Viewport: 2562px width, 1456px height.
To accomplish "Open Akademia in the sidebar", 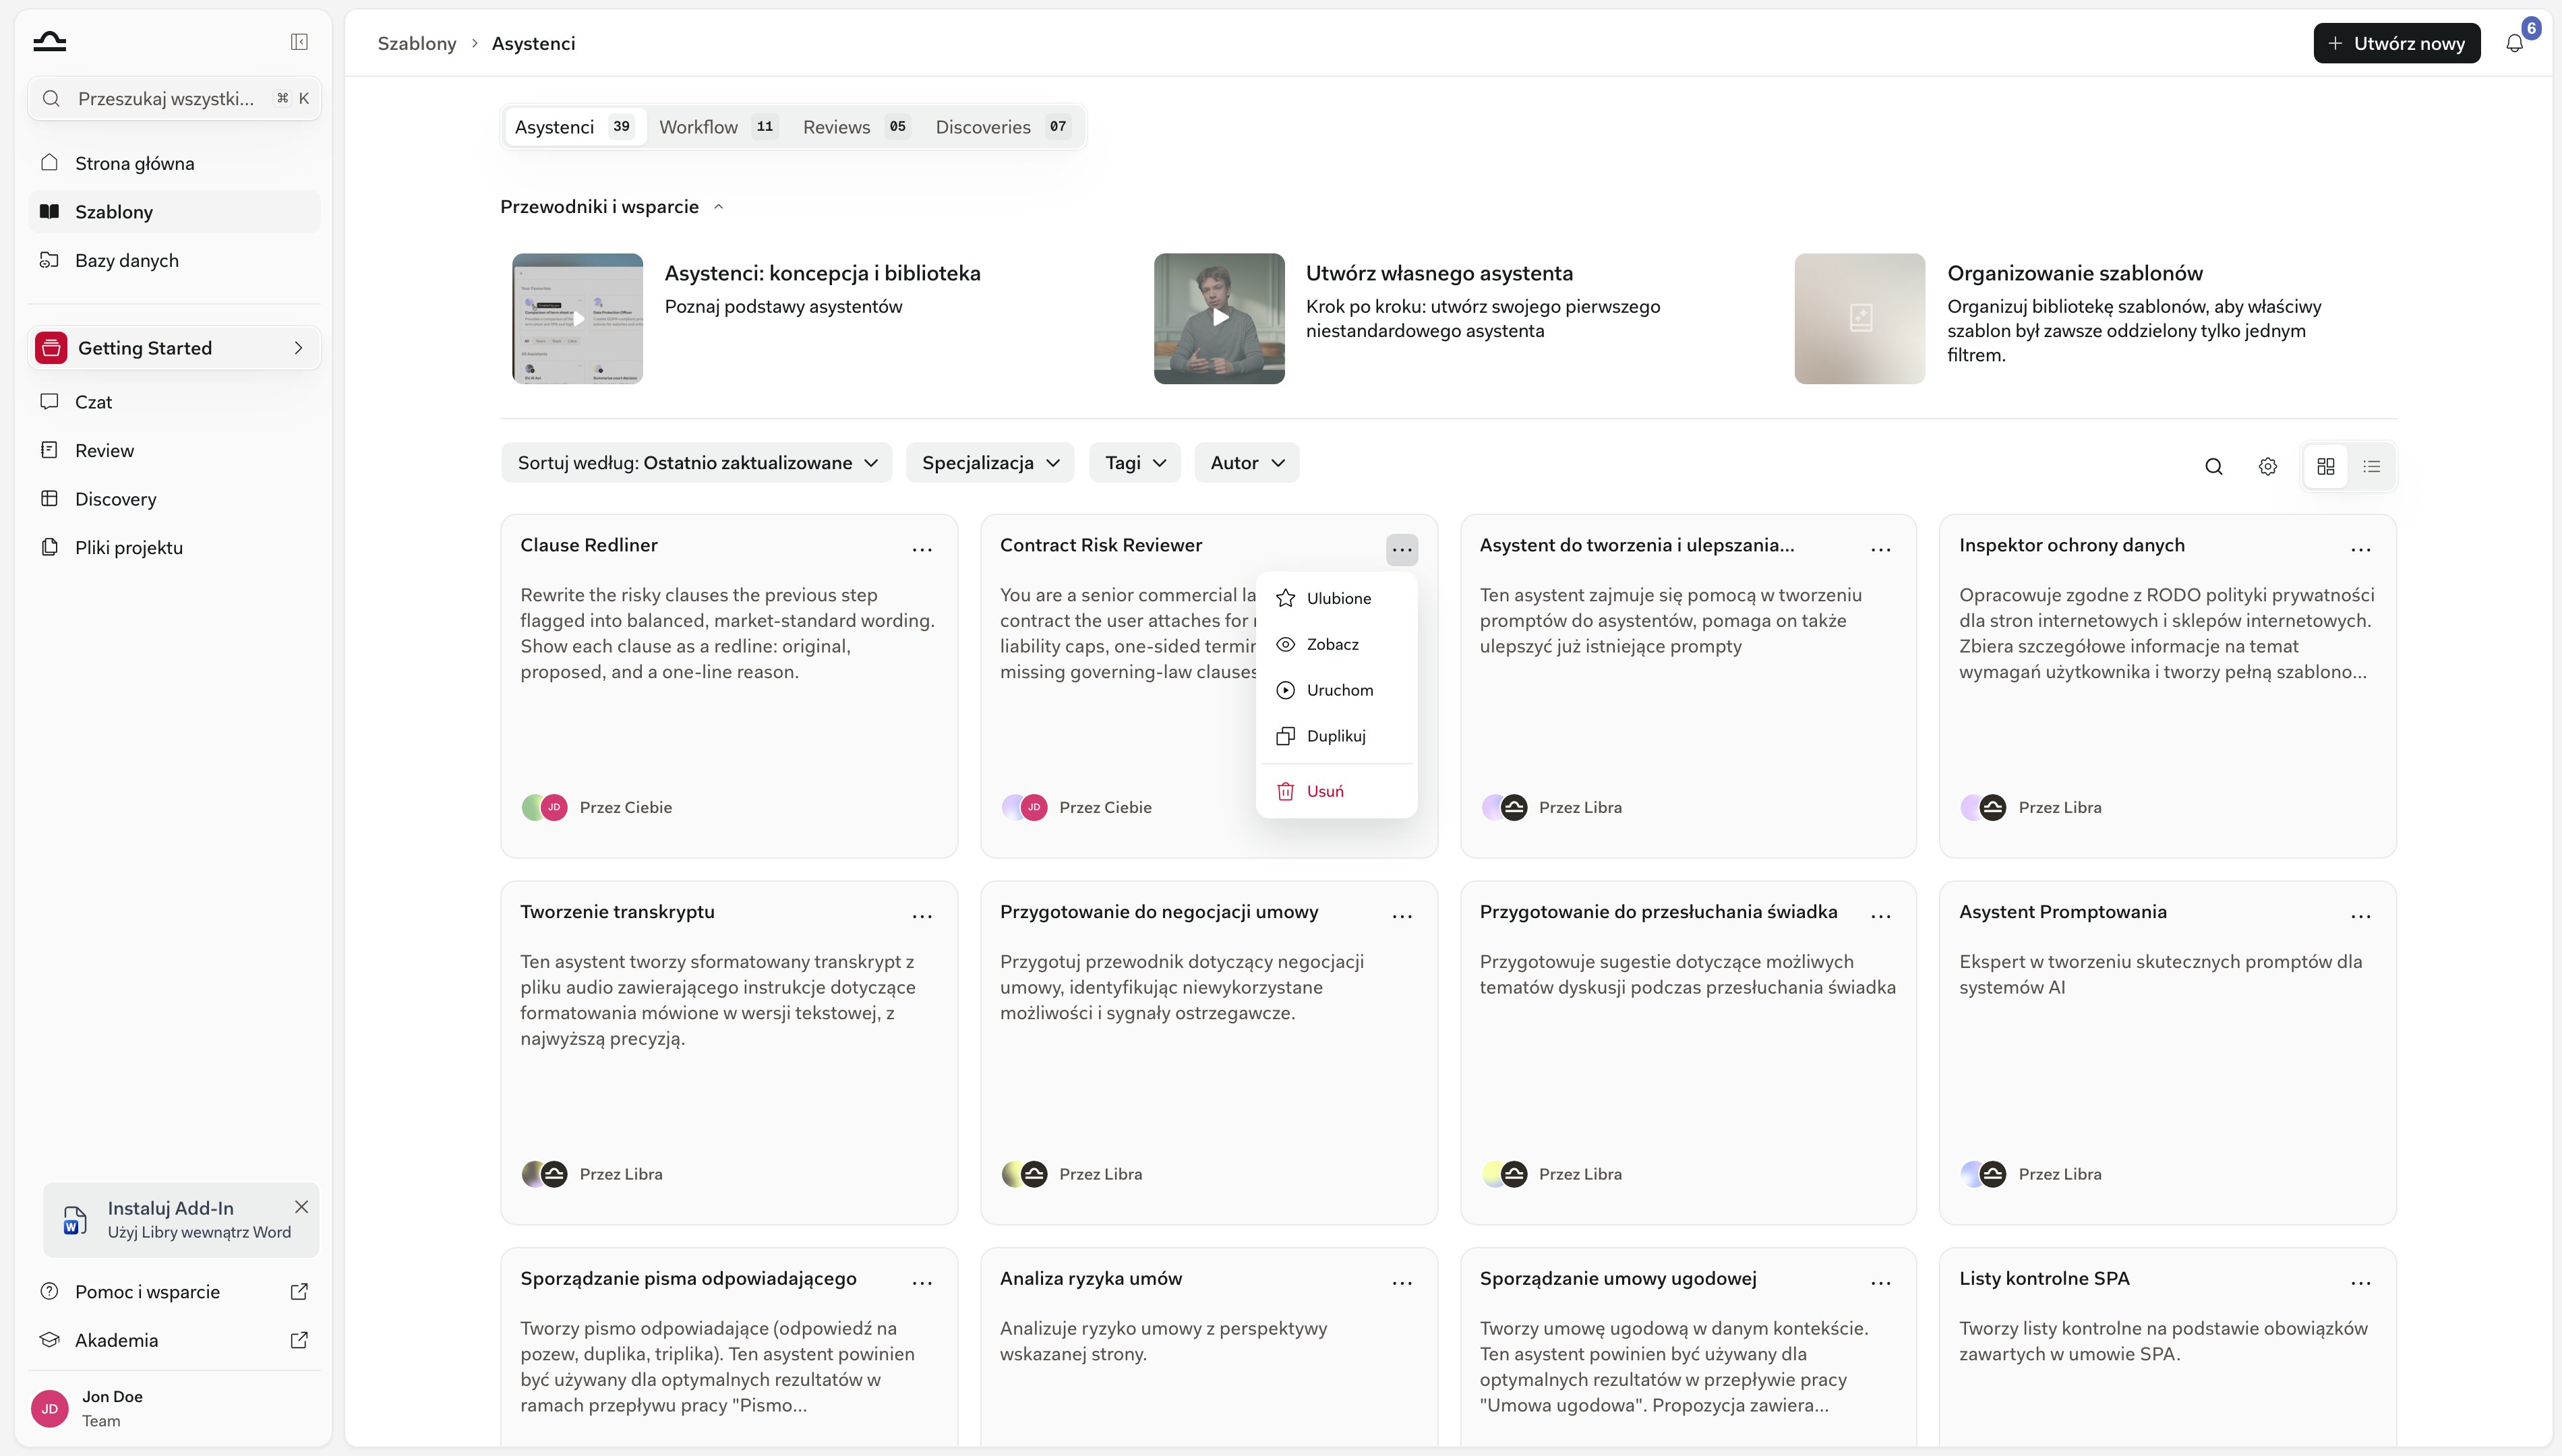I will 173,1340.
